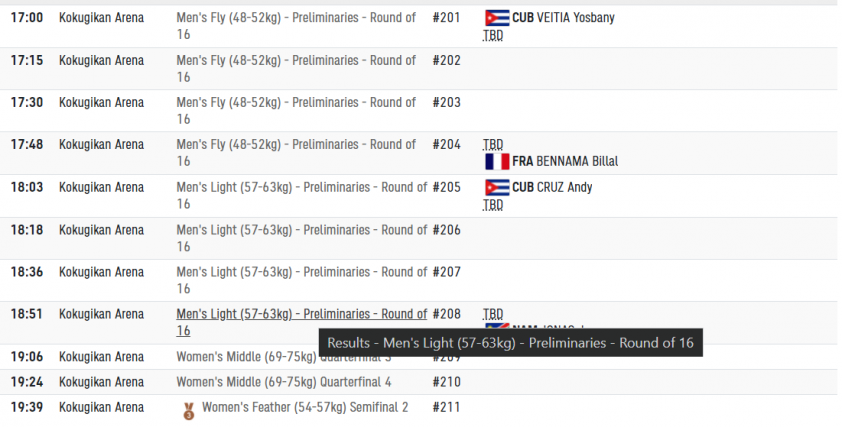Image resolution: width=842 pixels, height=427 pixels.
Task: Click the French flag beside BENNAMA Billal
Action: [497, 161]
